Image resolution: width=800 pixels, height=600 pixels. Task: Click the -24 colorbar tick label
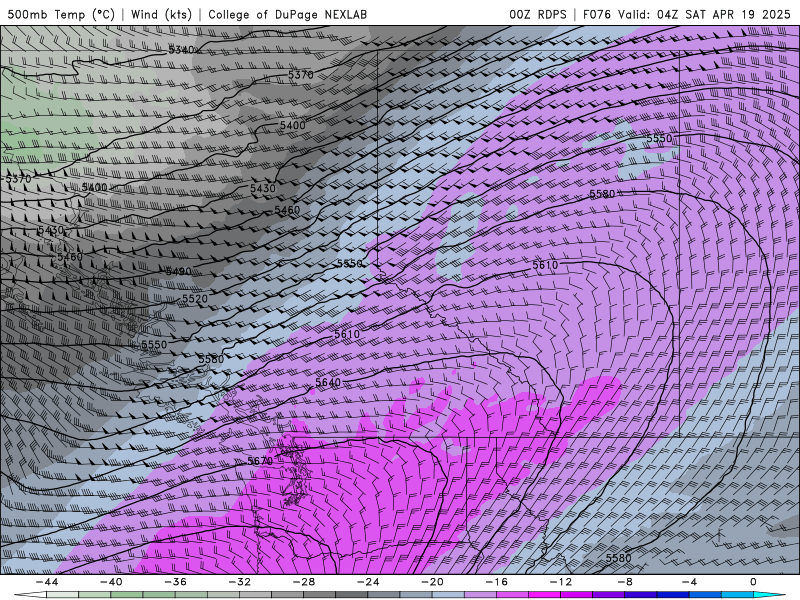pyautogui.click(x=368, y=582)
